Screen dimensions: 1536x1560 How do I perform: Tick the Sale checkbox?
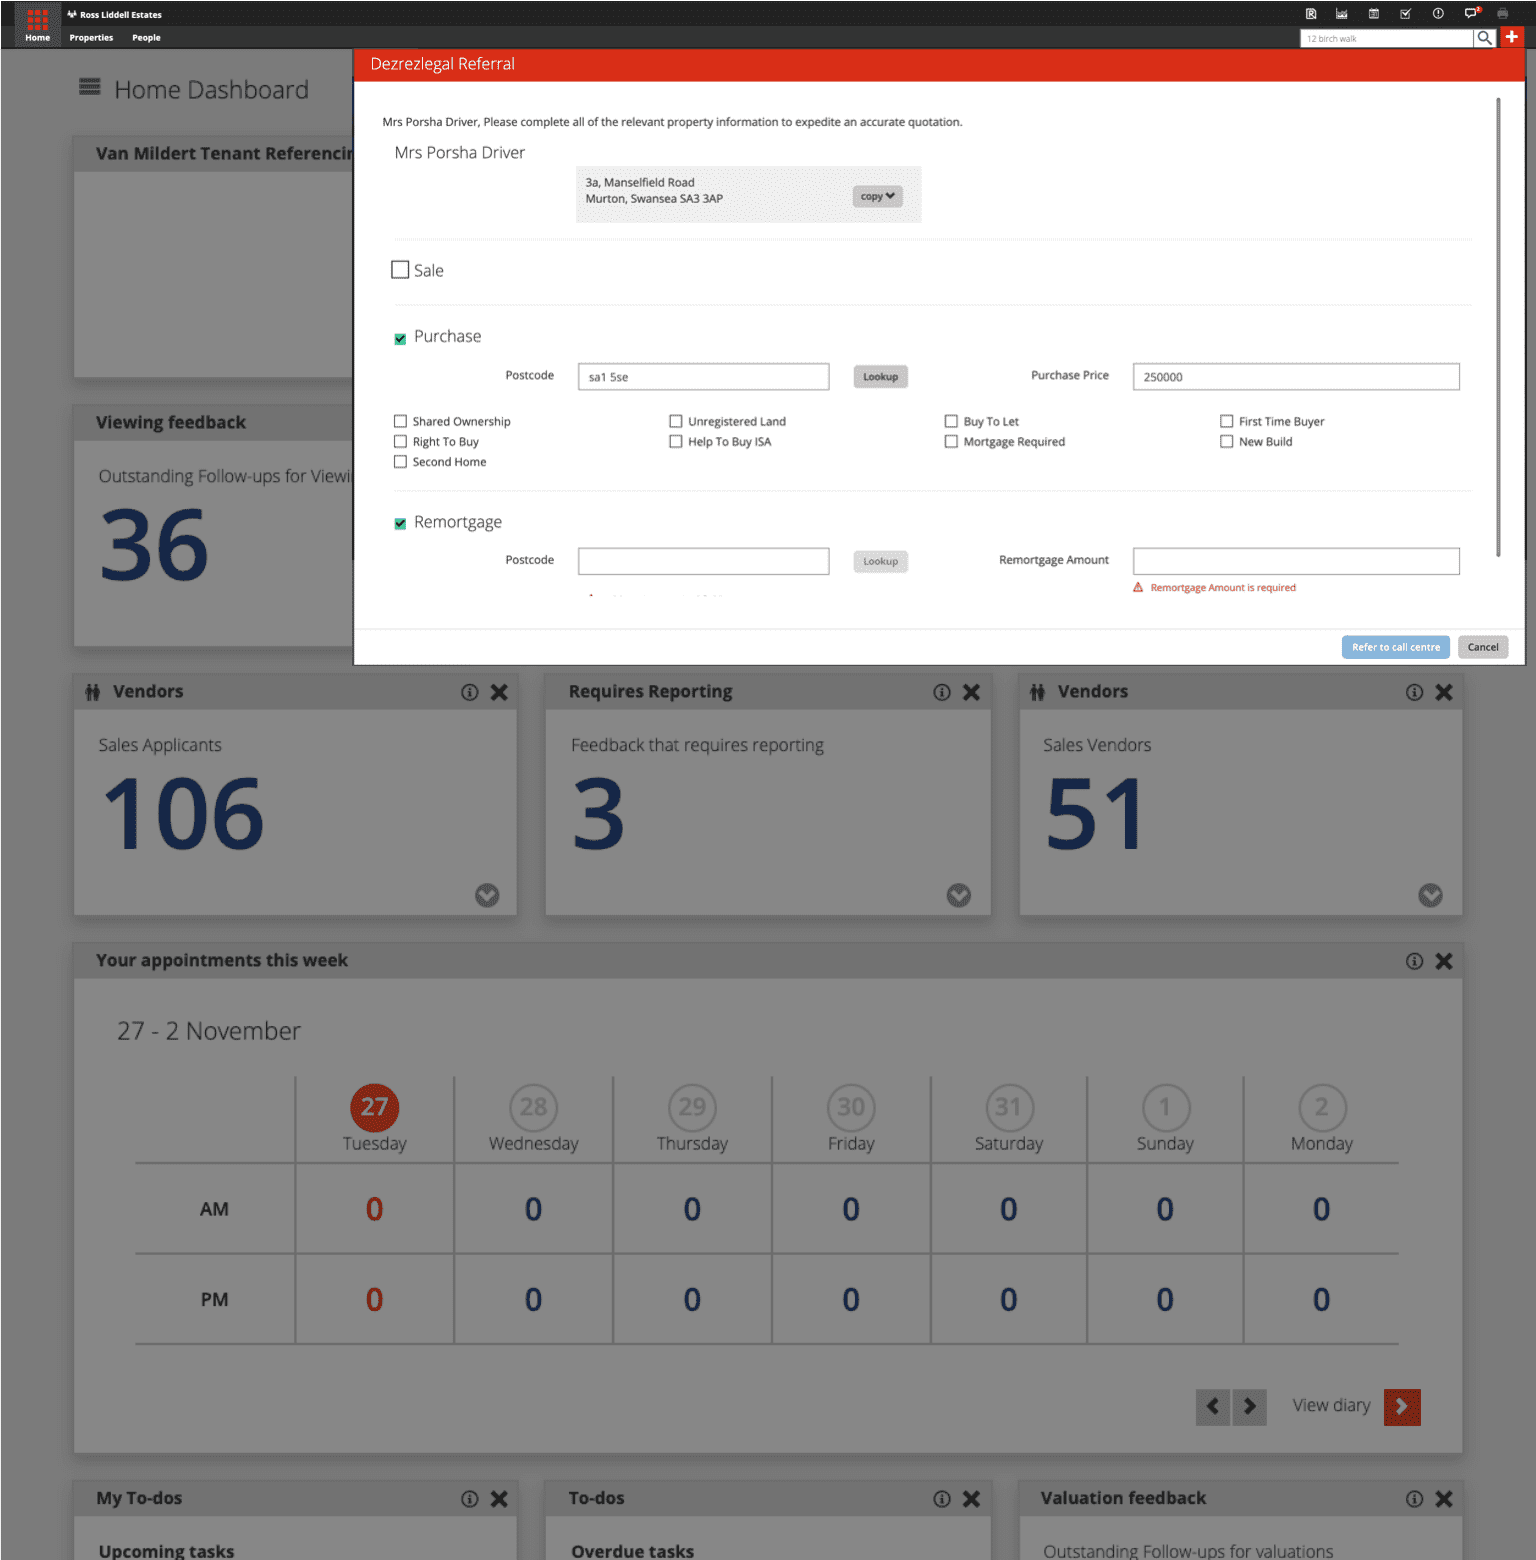point(400,270)
